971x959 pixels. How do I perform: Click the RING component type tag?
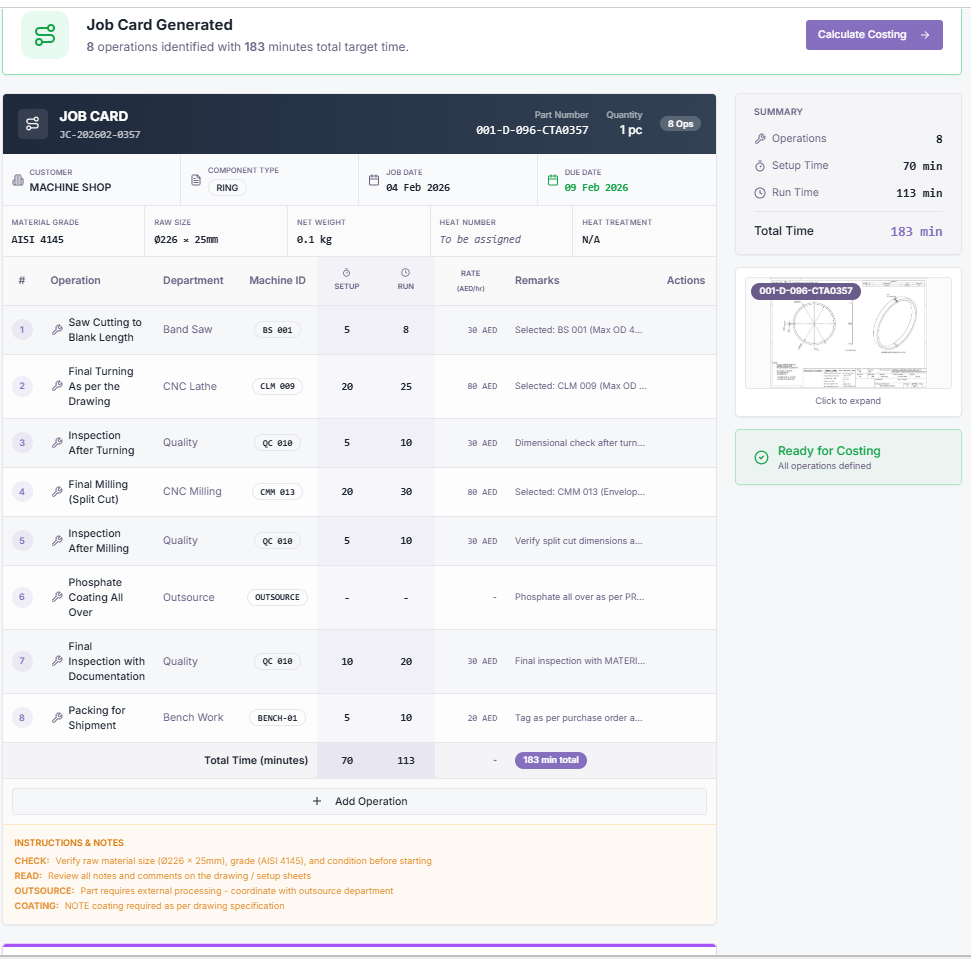227,187
